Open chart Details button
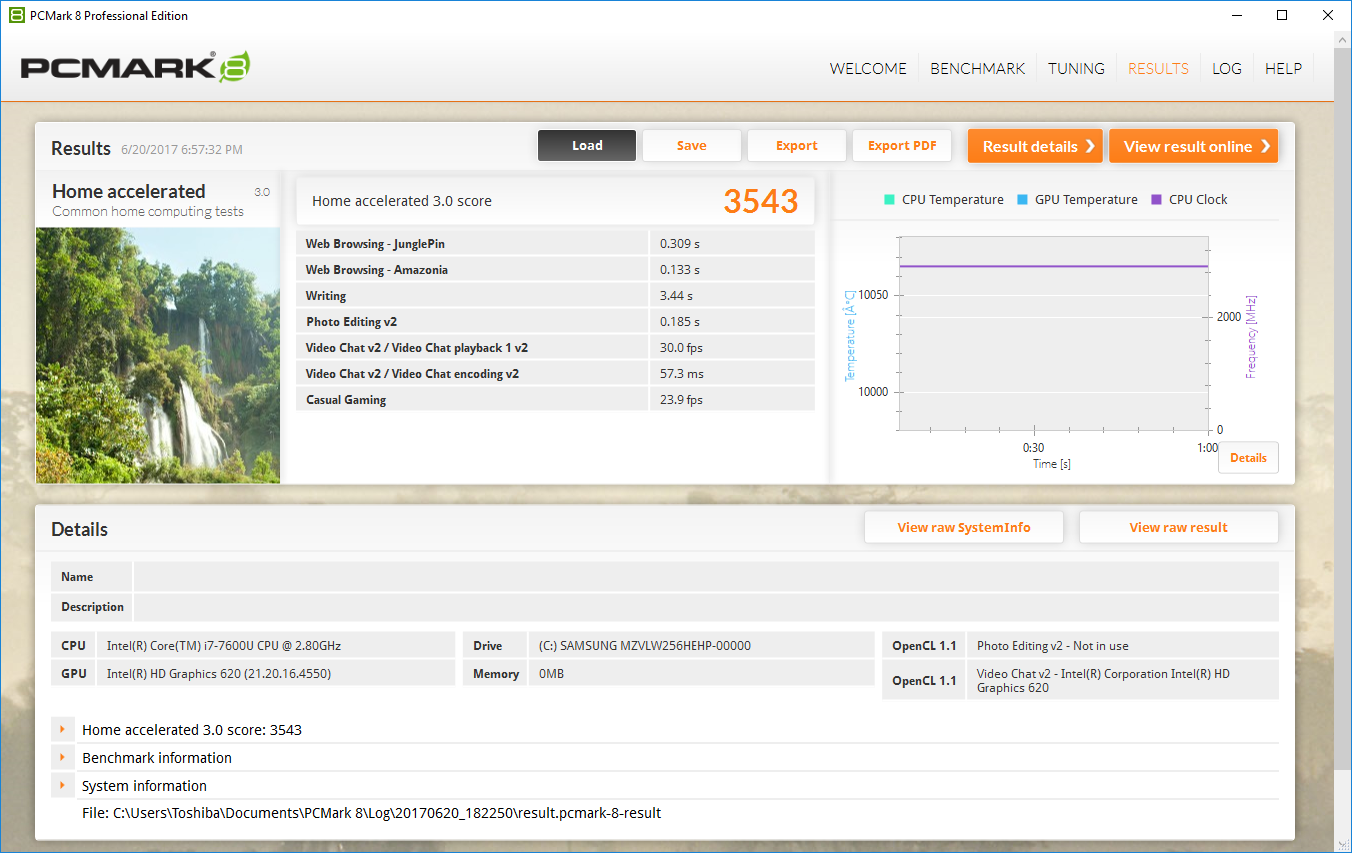Viewport: 1352px width, 853px height. tap(1248, 457)
